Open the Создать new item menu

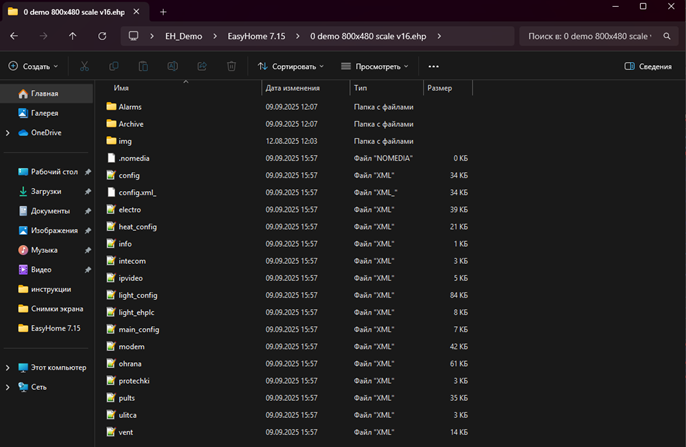33,66
